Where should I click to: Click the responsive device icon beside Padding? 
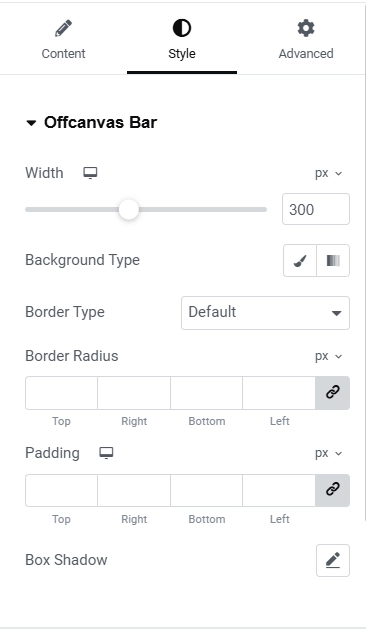(x=106, y=453)
